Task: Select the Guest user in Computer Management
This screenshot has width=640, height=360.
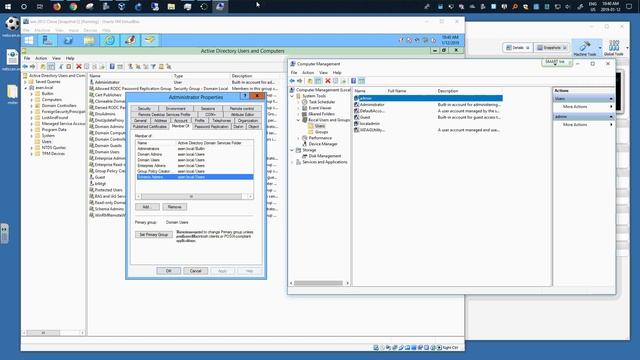Action: pyautogui.click(x=364, y=117)
